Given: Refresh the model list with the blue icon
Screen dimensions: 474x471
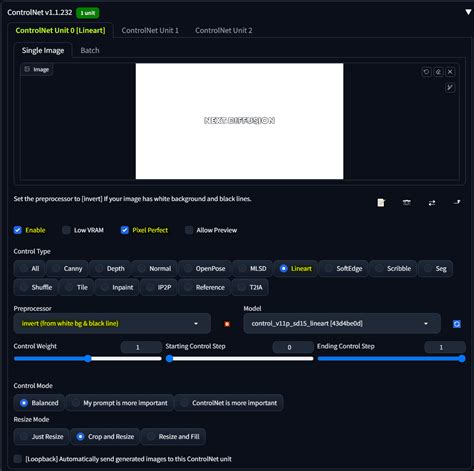Looking at the screenshot, I should coord(457,324).
